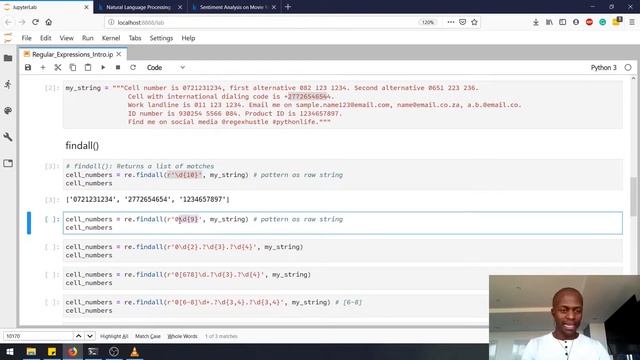640x360 pixels.
Task: Open the terminal app from the taskbar
Action: [x=93, y=351]
